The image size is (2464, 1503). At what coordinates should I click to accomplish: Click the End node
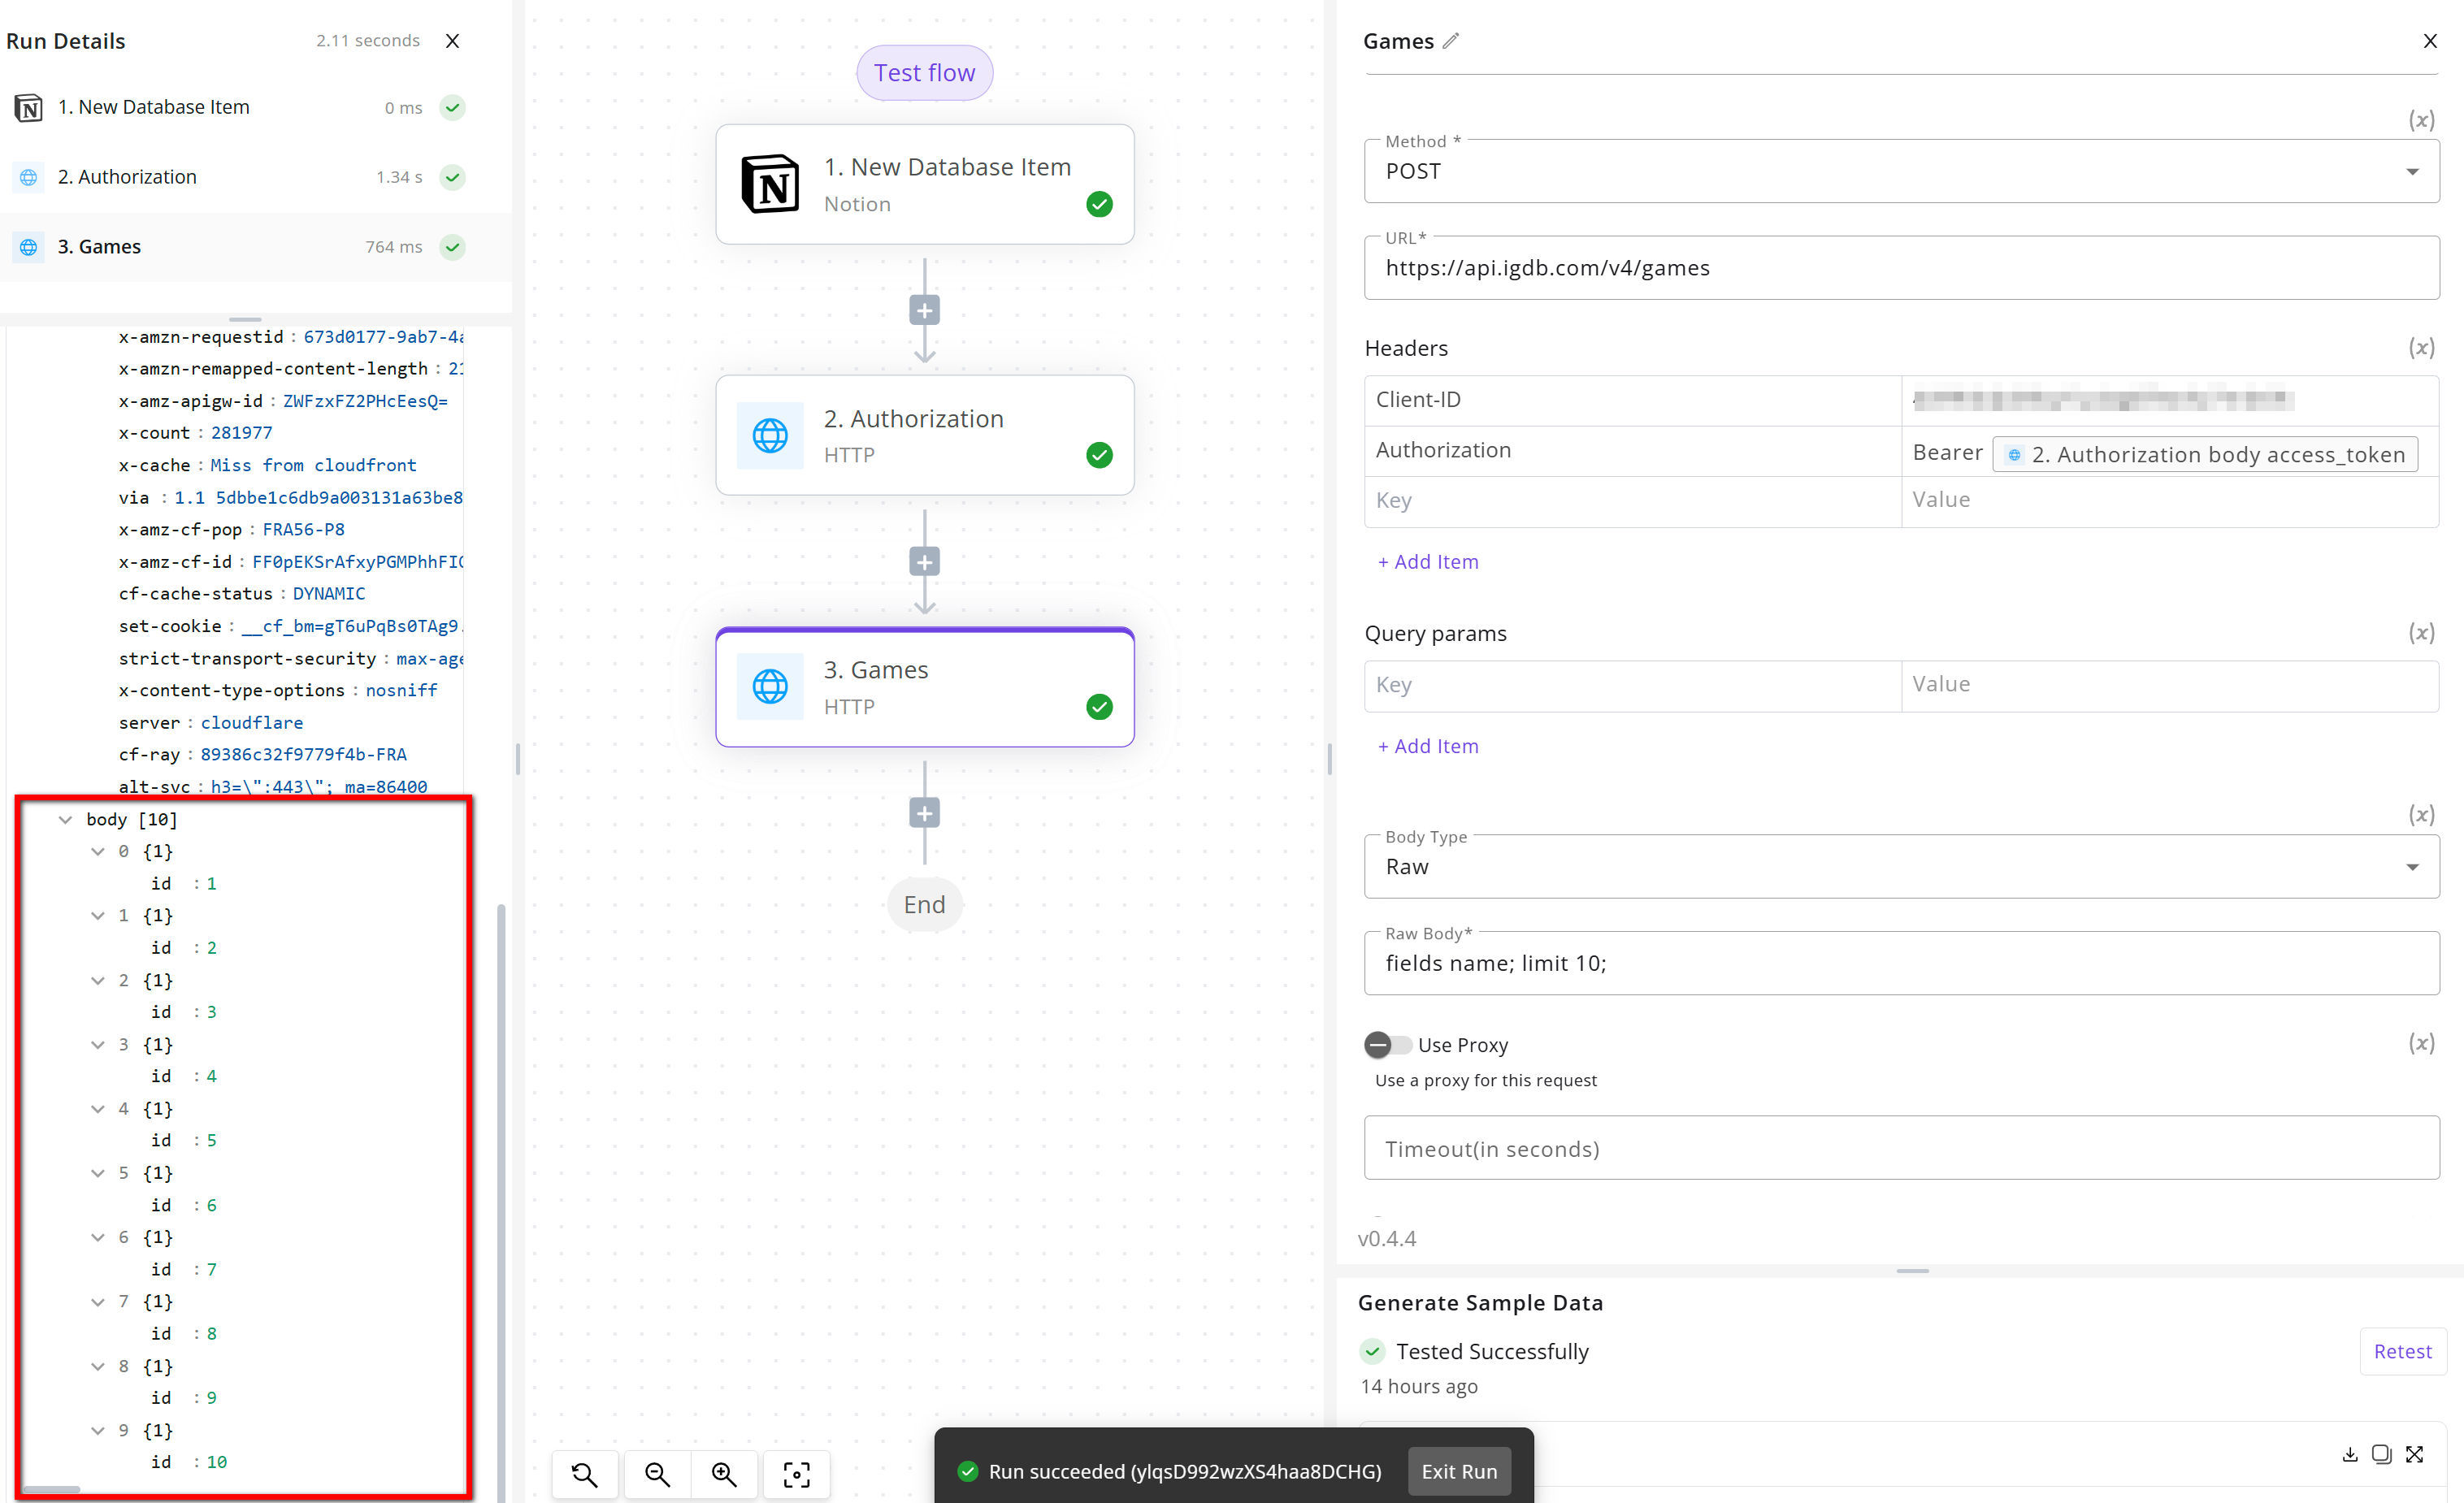(x=924, y=905)
